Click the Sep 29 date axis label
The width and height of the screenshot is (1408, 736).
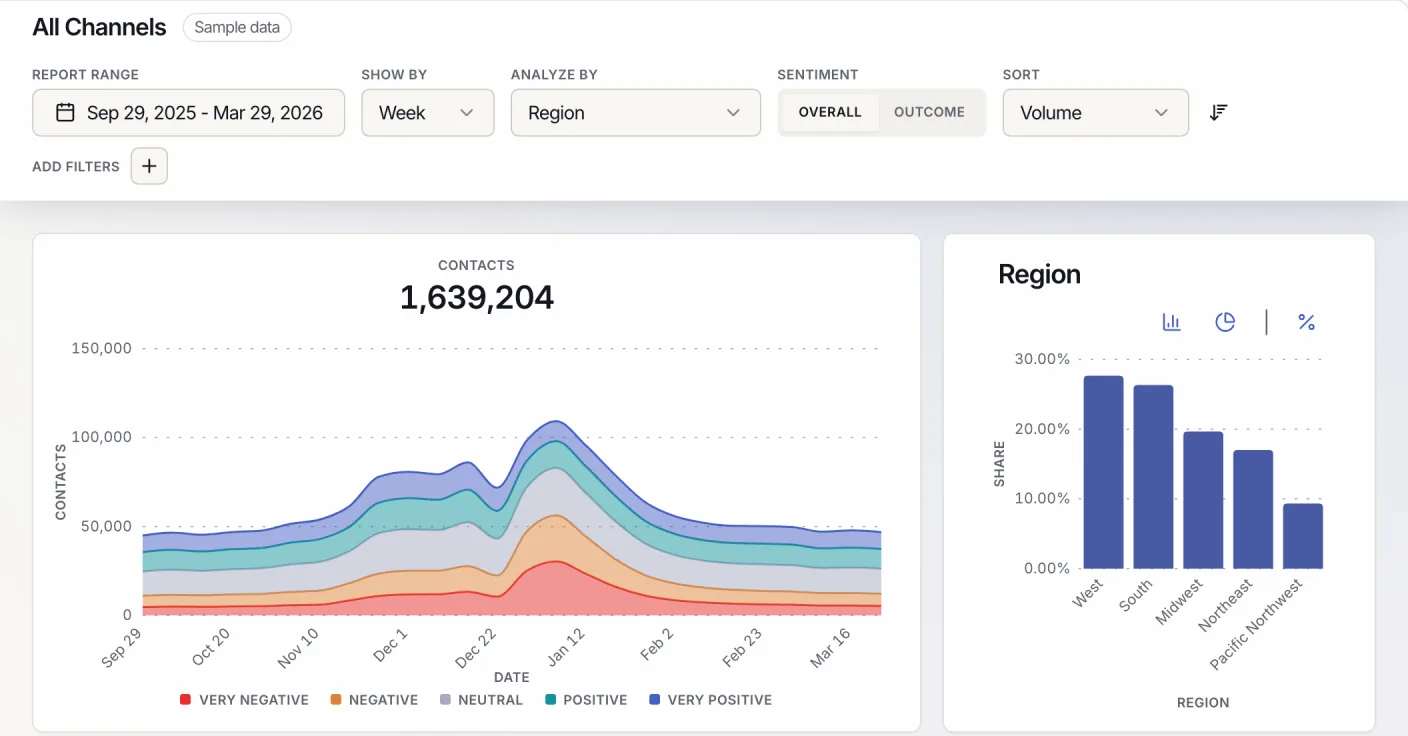(121, 649)
